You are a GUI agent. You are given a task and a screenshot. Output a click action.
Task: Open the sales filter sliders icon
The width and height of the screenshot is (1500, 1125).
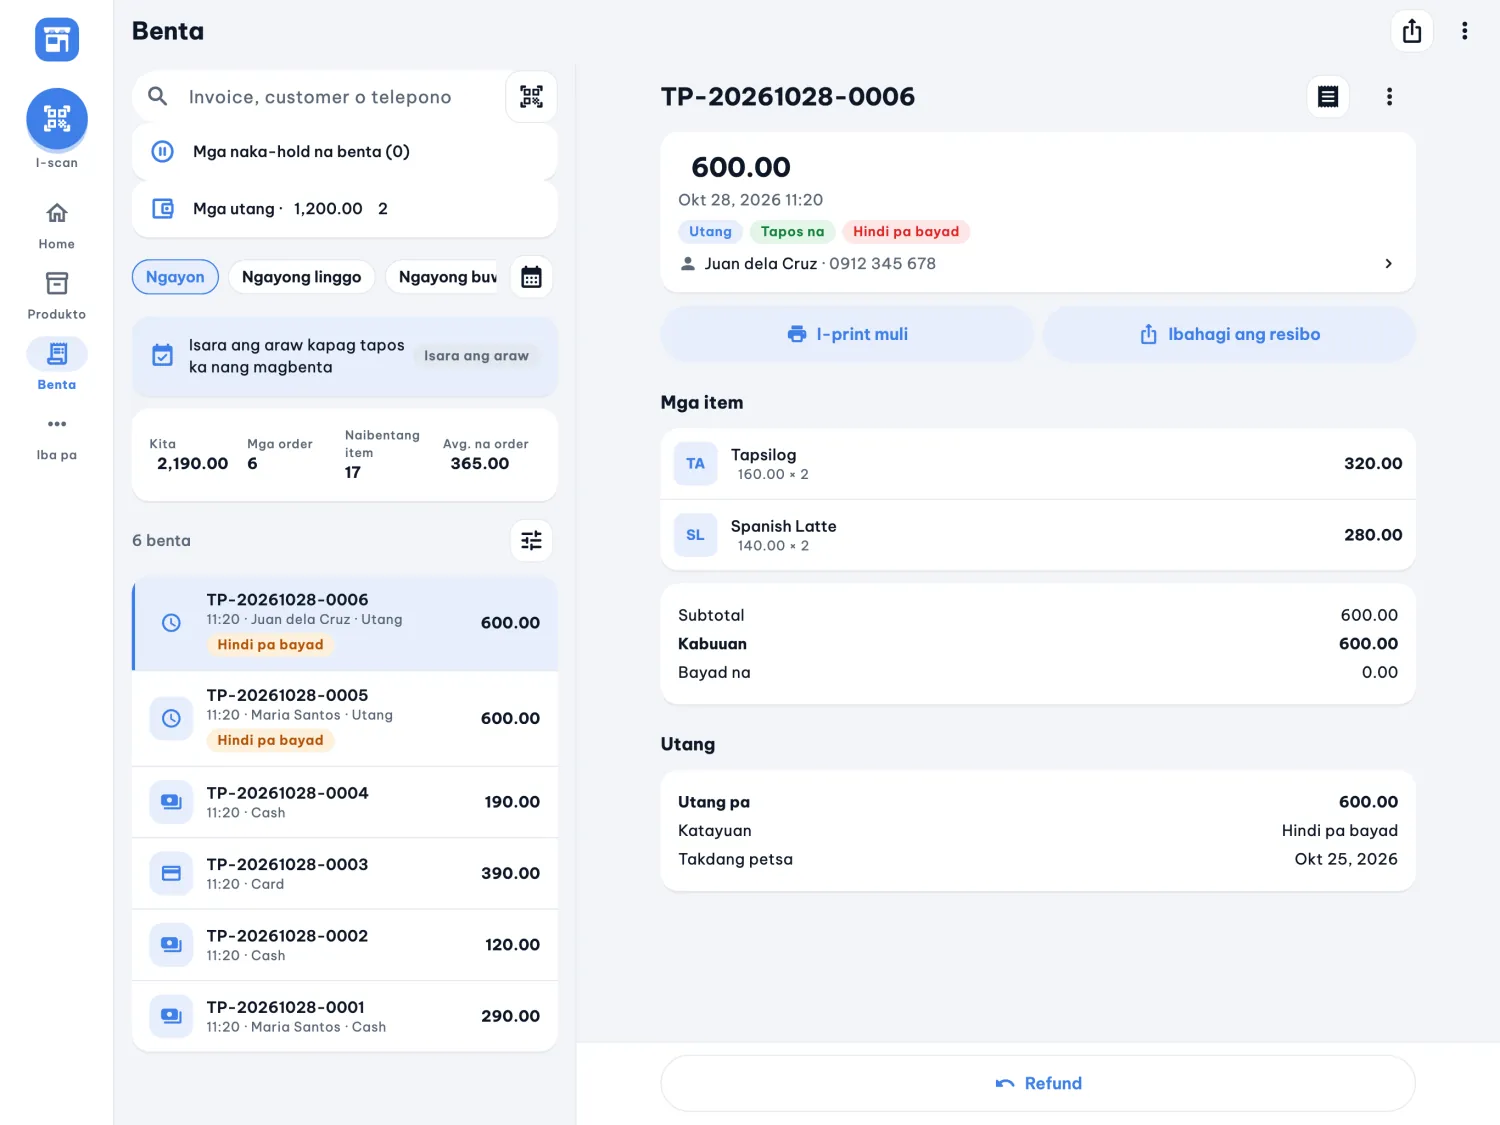[x=531, y=540]
